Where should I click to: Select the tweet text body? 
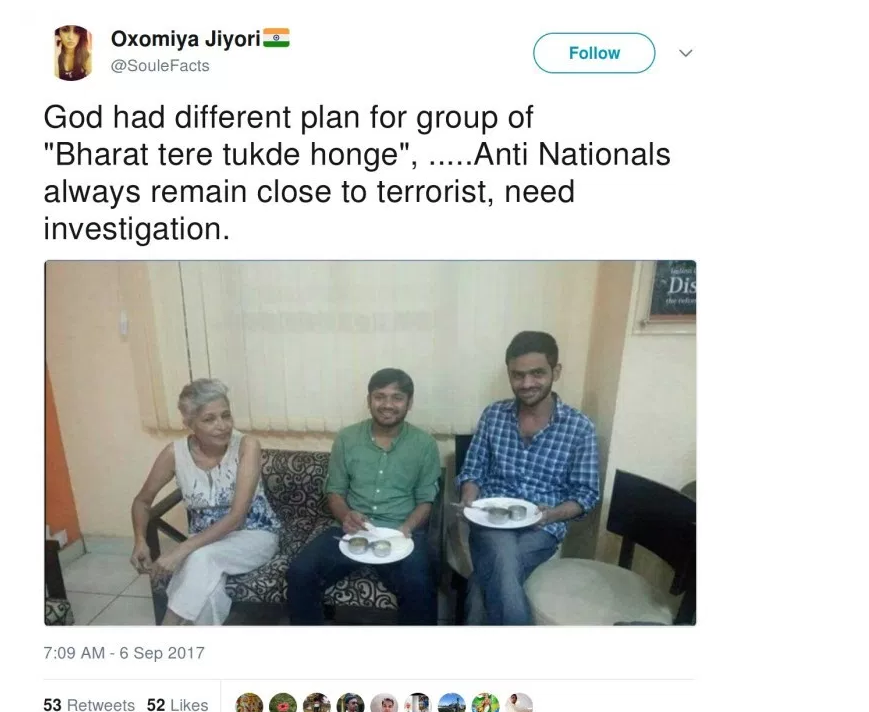point(355,172)
